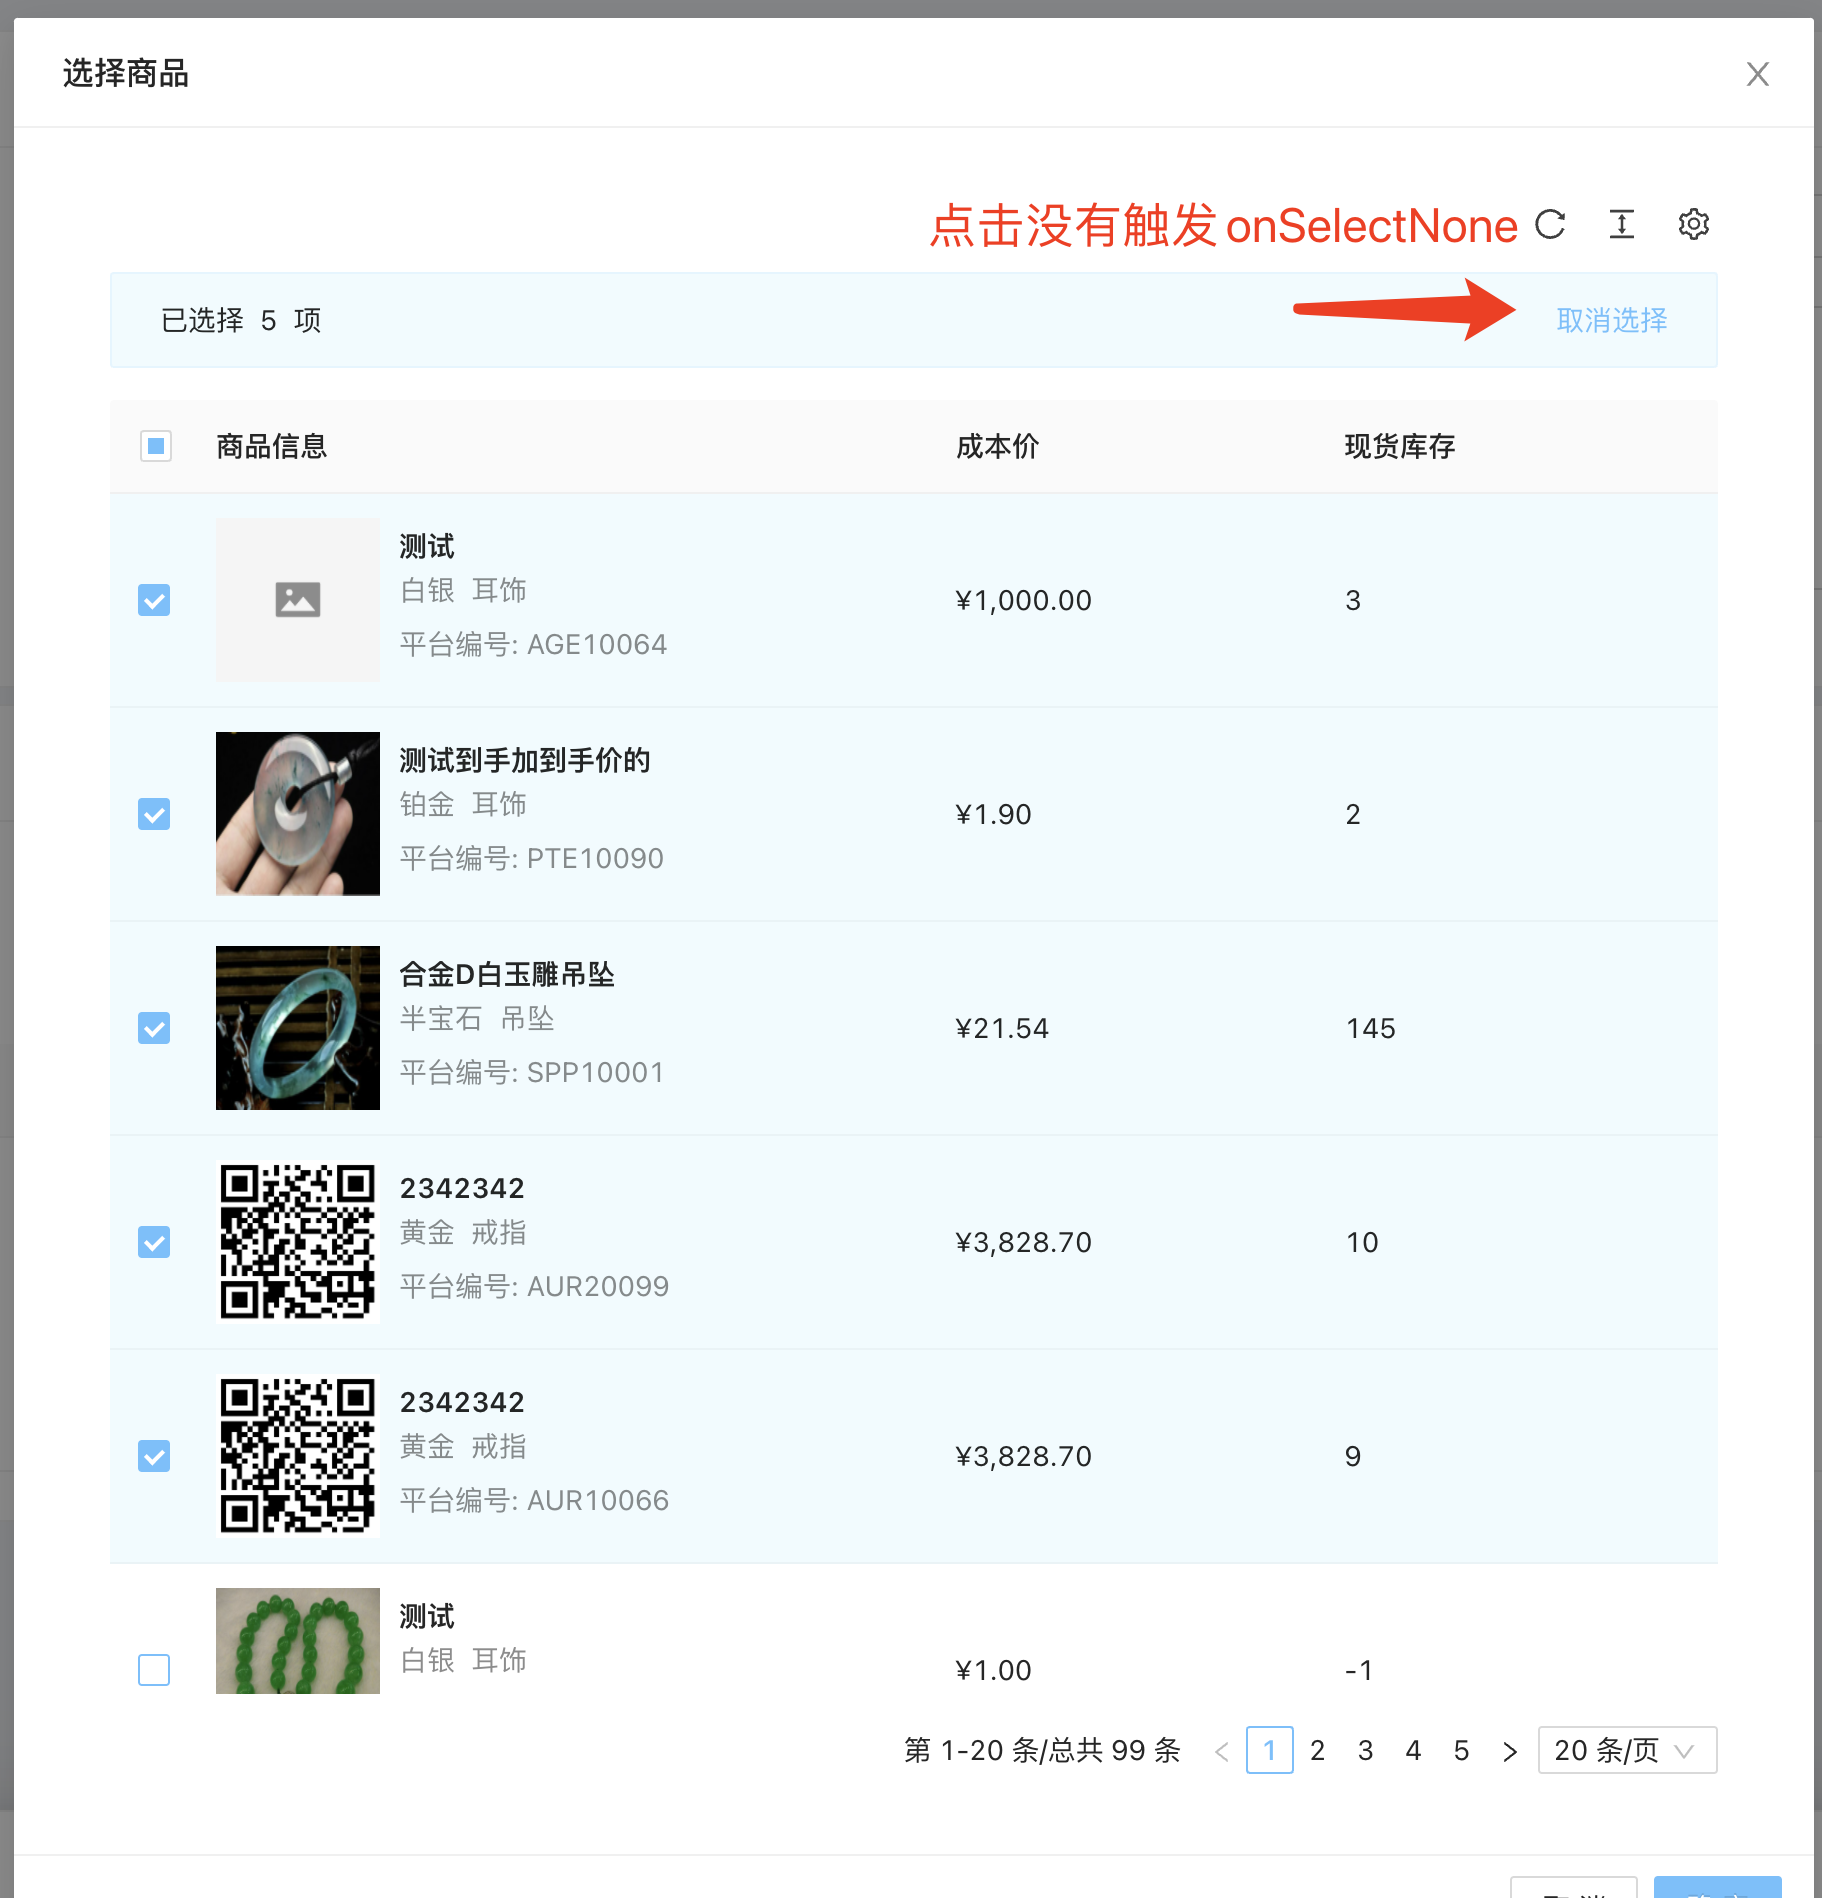1822x1898 pixels.
Task: Close the 选择商品 dialog
Action: point(1757,74)
